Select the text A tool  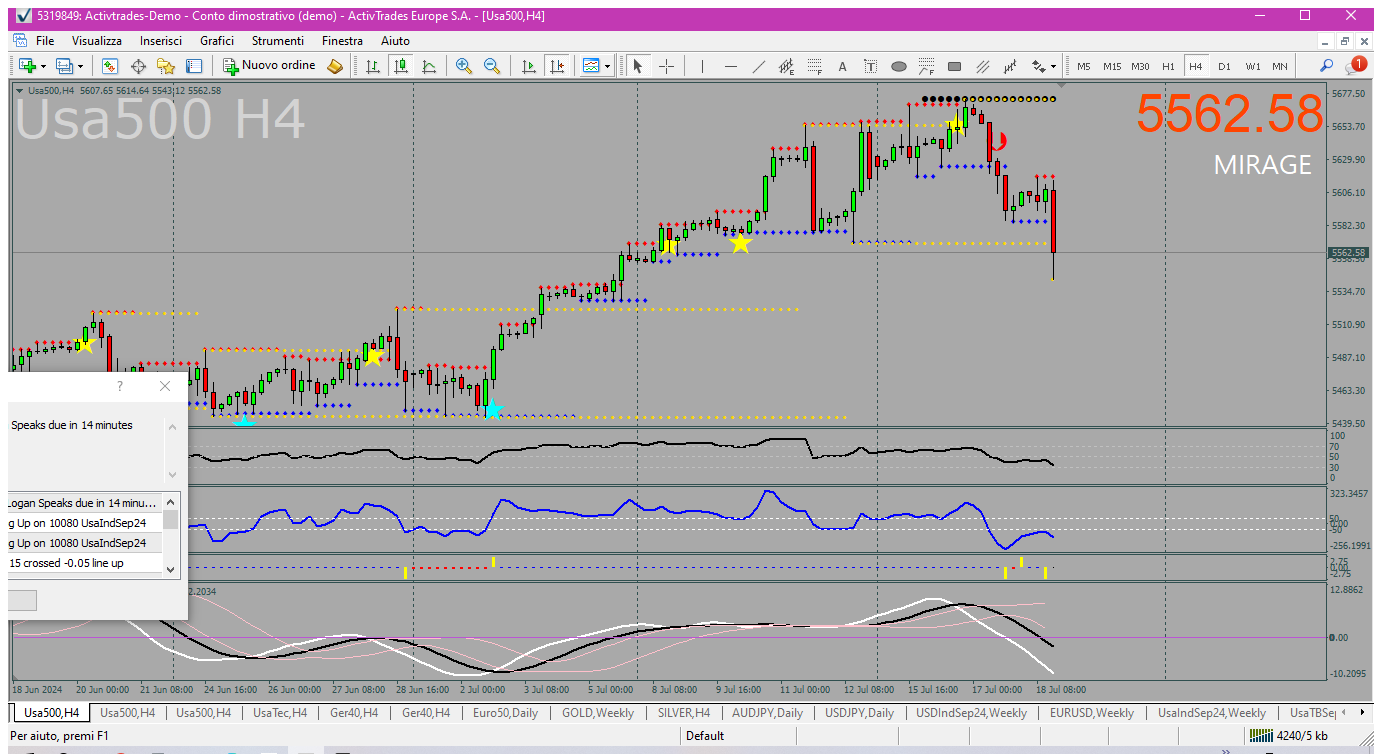(842, 66)
